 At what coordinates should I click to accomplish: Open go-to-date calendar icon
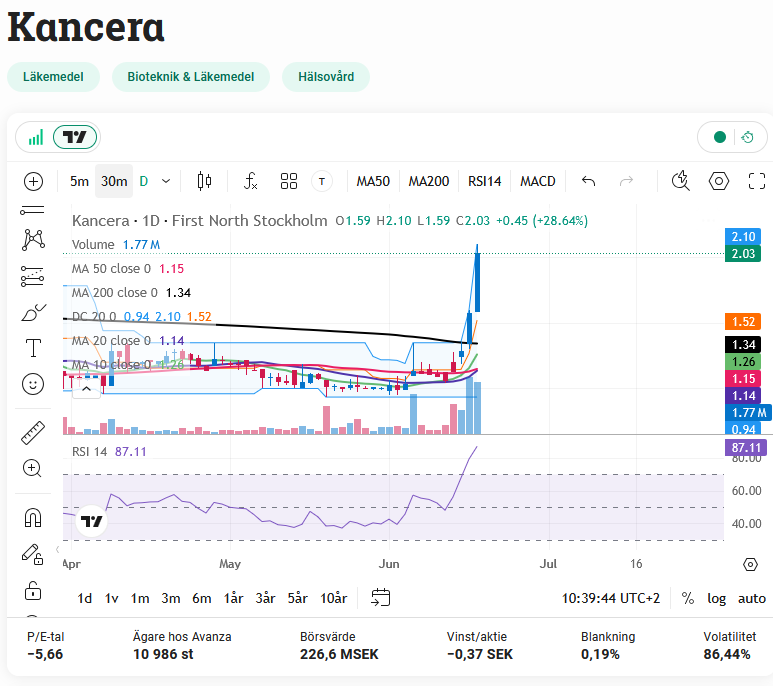[x=381, y=598]
